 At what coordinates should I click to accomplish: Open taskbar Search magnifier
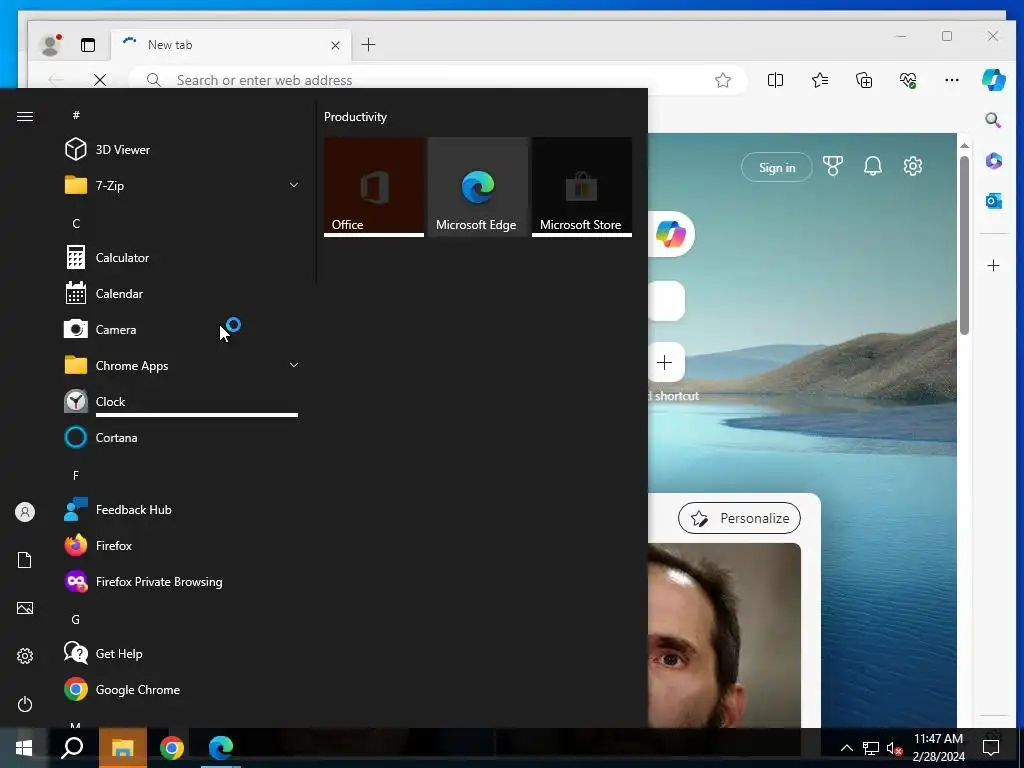point(72,747)
